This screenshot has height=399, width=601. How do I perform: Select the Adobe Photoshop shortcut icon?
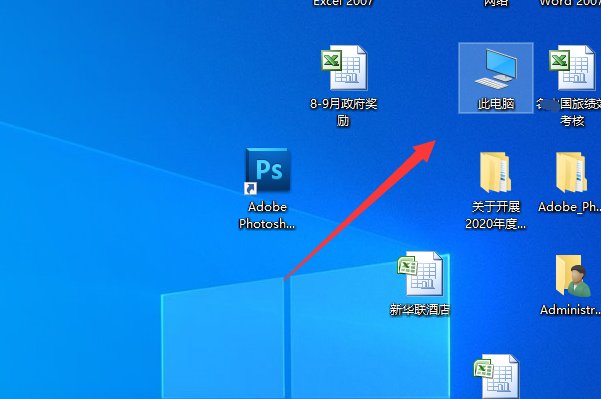pos(268,171)
